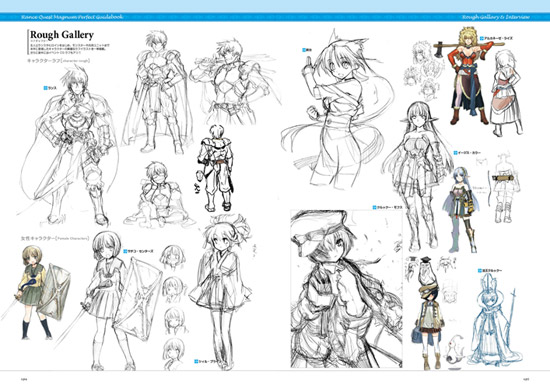This screenshot has width=550, height=389.
Task: Select the standing caped knight sketch, hands on hips
Action: [158, 92]
